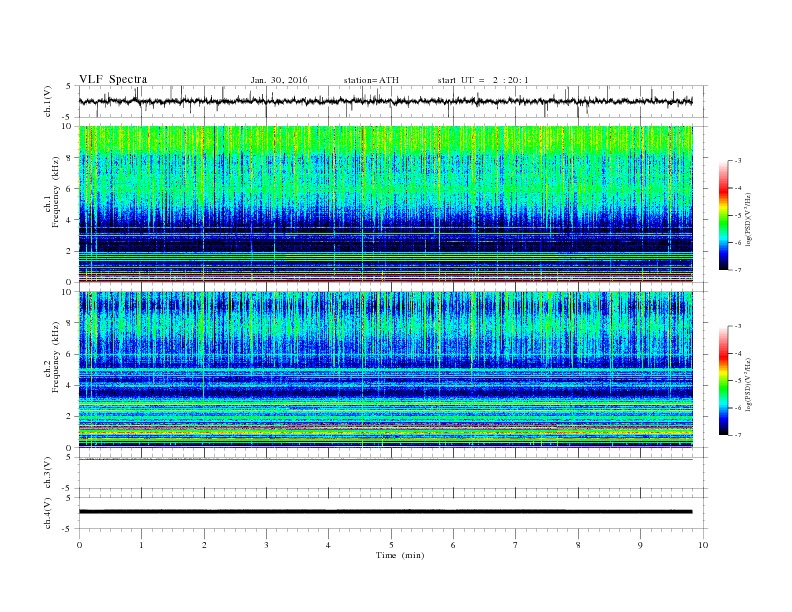This screenshot has height=612, width=792.
Task: Click the time axis tick label '2'
Action: (x=204, y=545)
